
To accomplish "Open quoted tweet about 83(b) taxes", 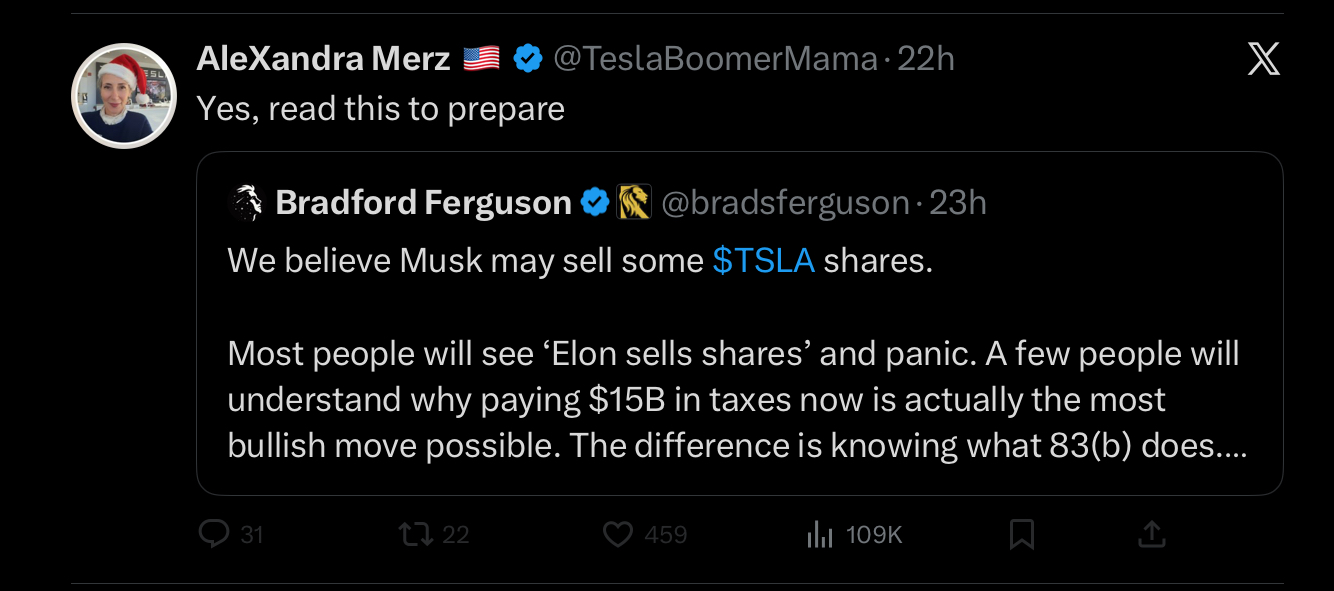I will [738, 400].
